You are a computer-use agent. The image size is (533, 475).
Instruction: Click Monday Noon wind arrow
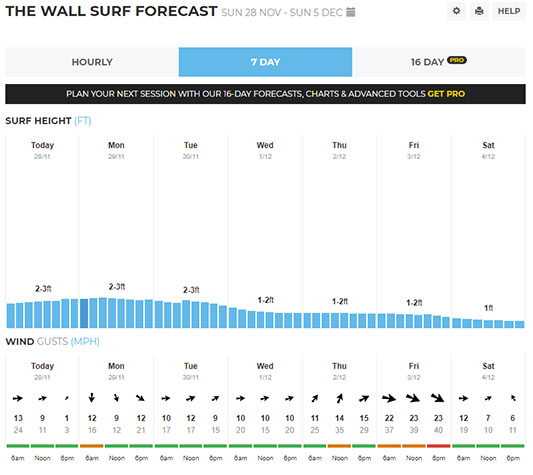tap(117, 398)
